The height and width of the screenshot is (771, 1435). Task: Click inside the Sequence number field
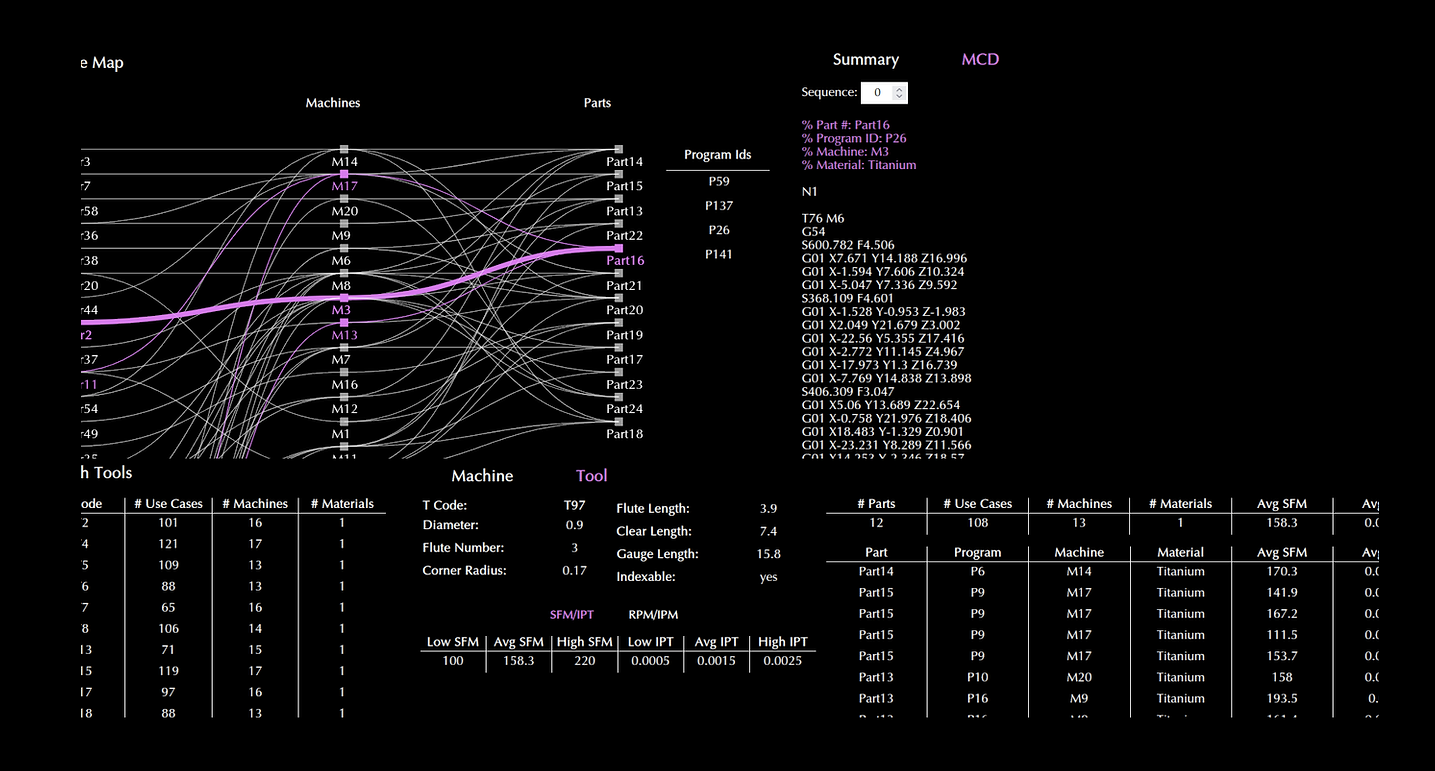(x=876, y=92)
